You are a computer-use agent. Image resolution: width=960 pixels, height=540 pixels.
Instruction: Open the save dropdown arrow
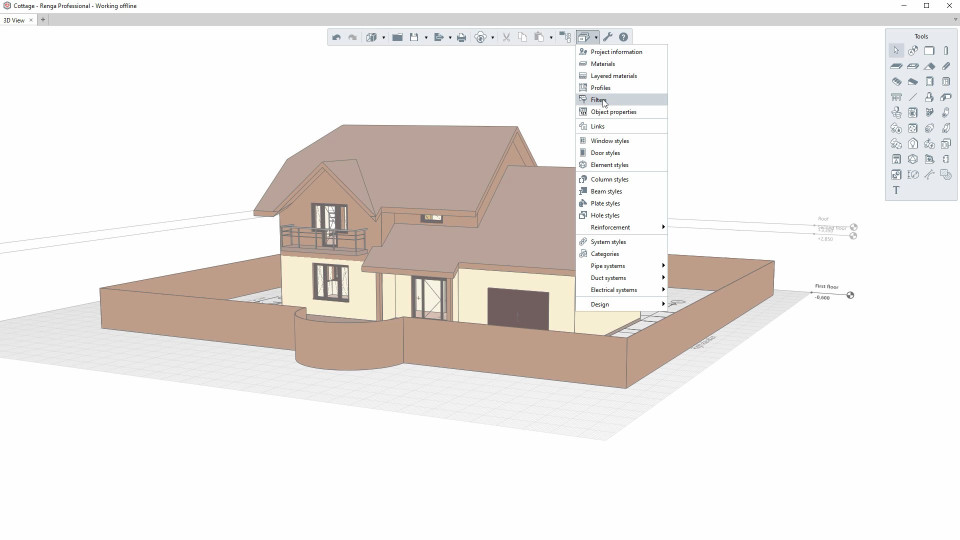tap(426, 38)
